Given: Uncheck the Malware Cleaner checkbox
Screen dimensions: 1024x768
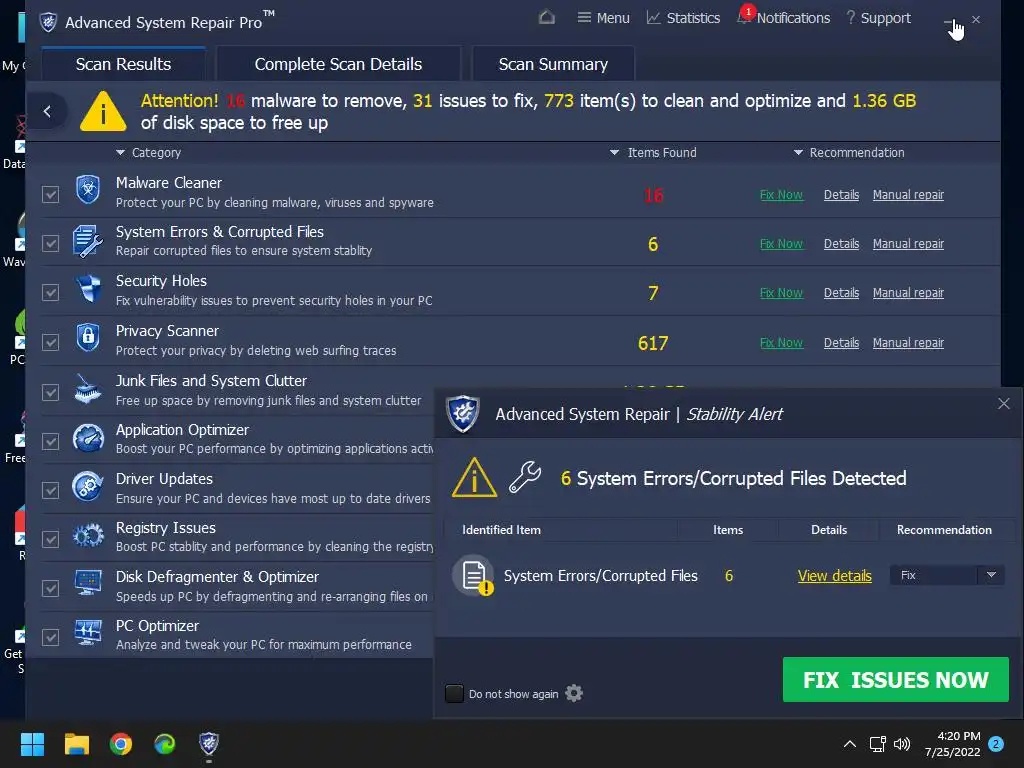Looking at the screenshot, I should coord(50,195).
